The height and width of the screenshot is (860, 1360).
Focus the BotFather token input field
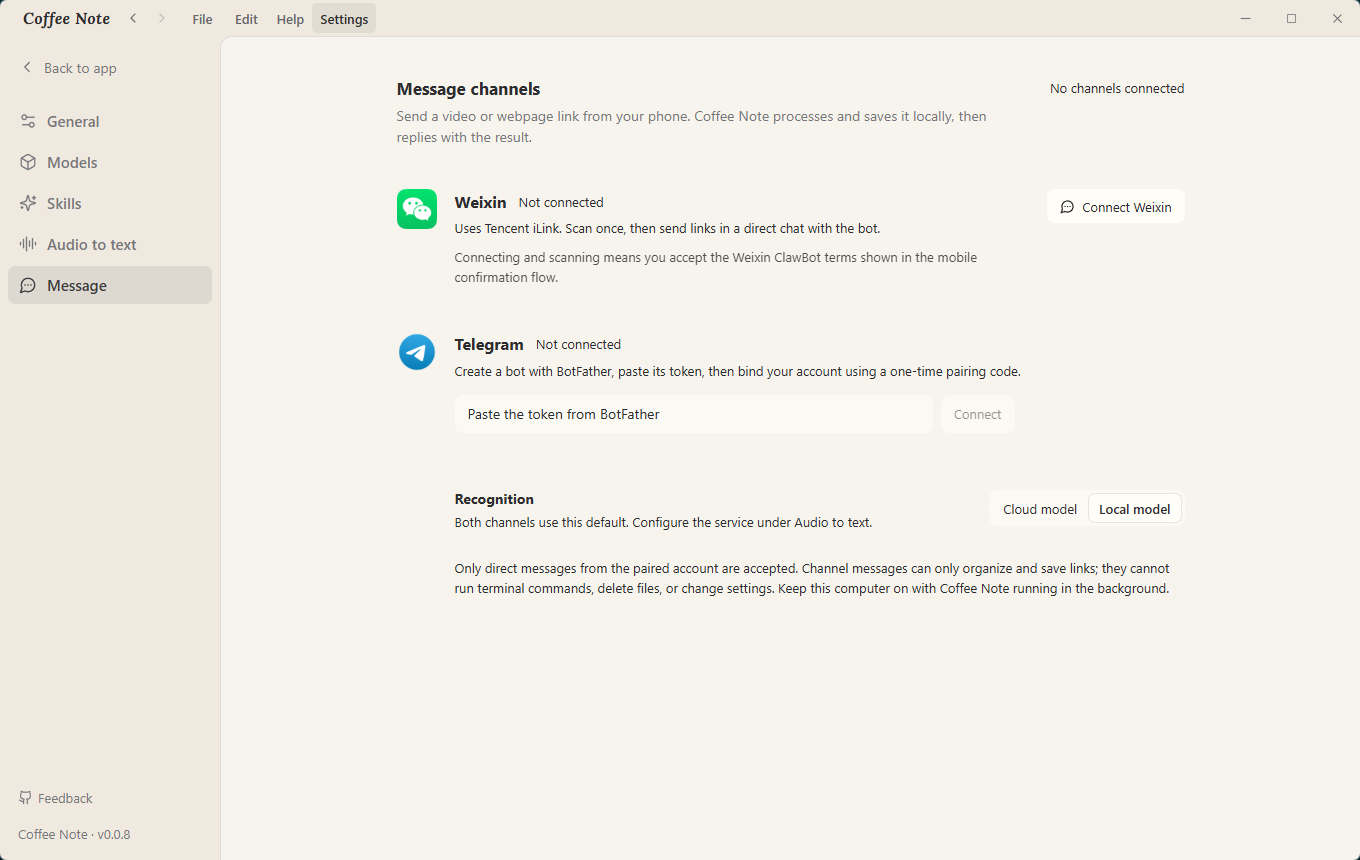(694, 414)
